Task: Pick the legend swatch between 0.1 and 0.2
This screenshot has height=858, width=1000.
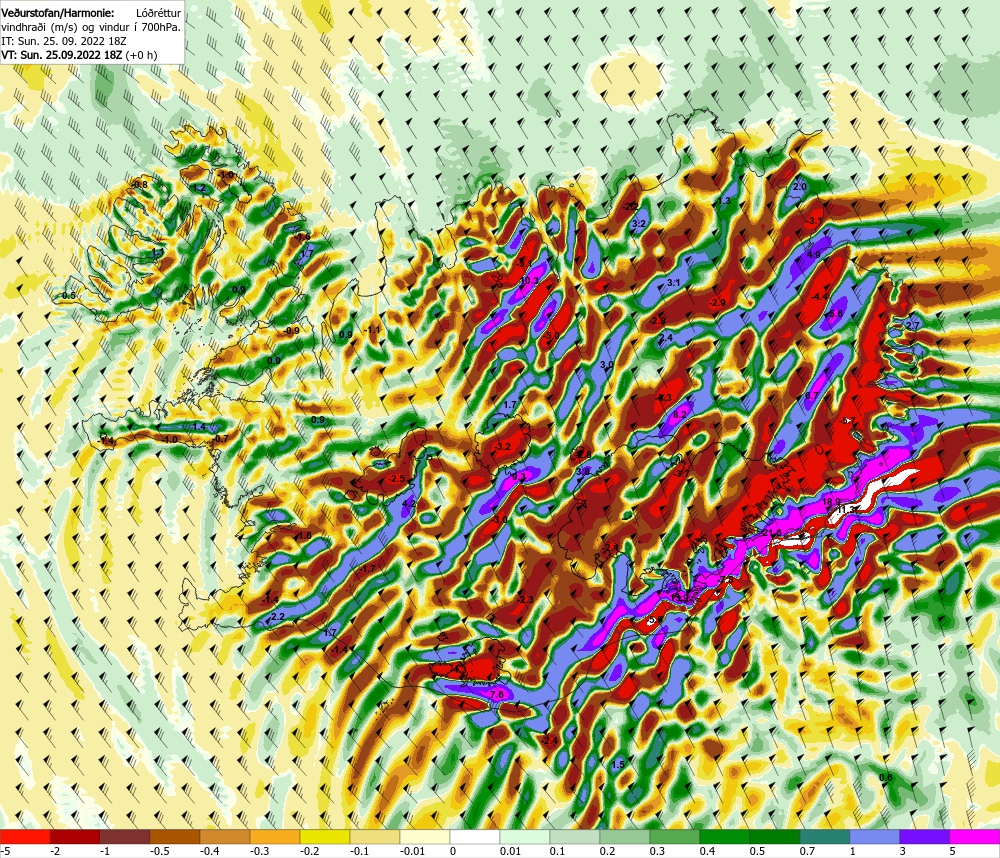Action: (x=575, y=837)
